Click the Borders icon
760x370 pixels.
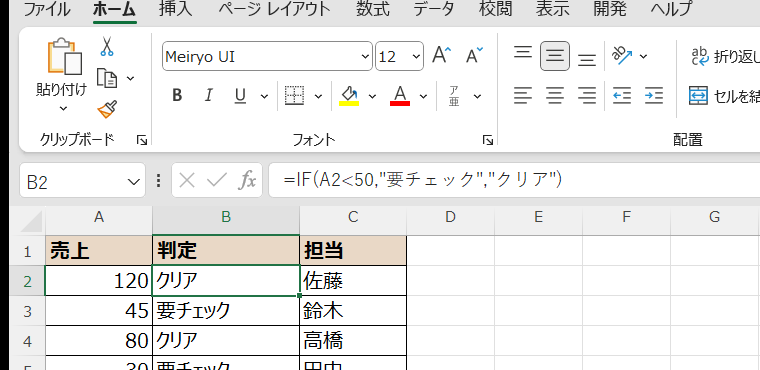tap(294, 96)
